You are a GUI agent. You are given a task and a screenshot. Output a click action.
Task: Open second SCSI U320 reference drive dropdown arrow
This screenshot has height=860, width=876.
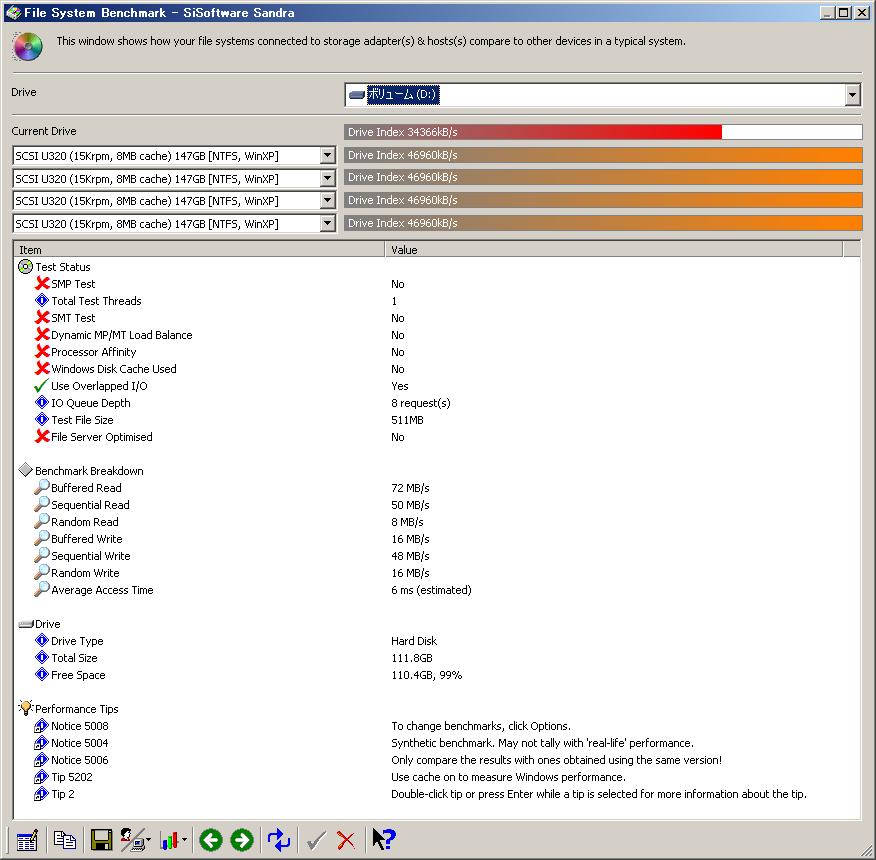pos(327,179)
